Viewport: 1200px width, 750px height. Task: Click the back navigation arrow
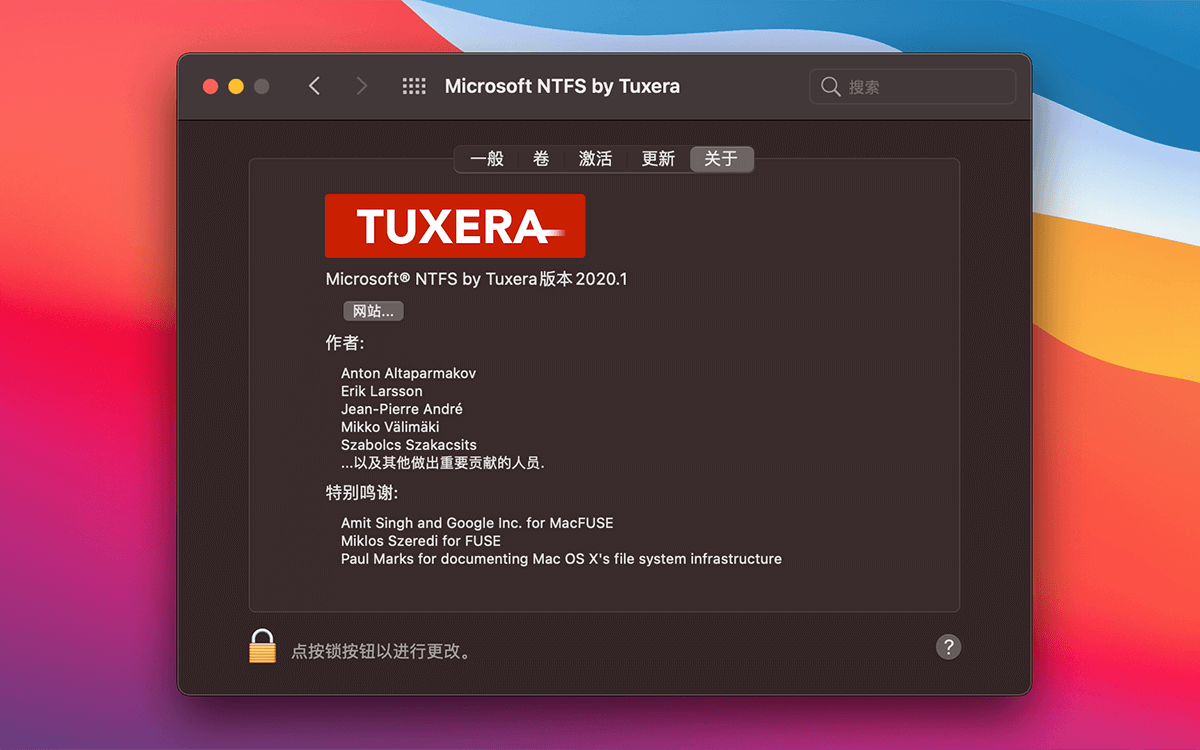coord(314,86)
